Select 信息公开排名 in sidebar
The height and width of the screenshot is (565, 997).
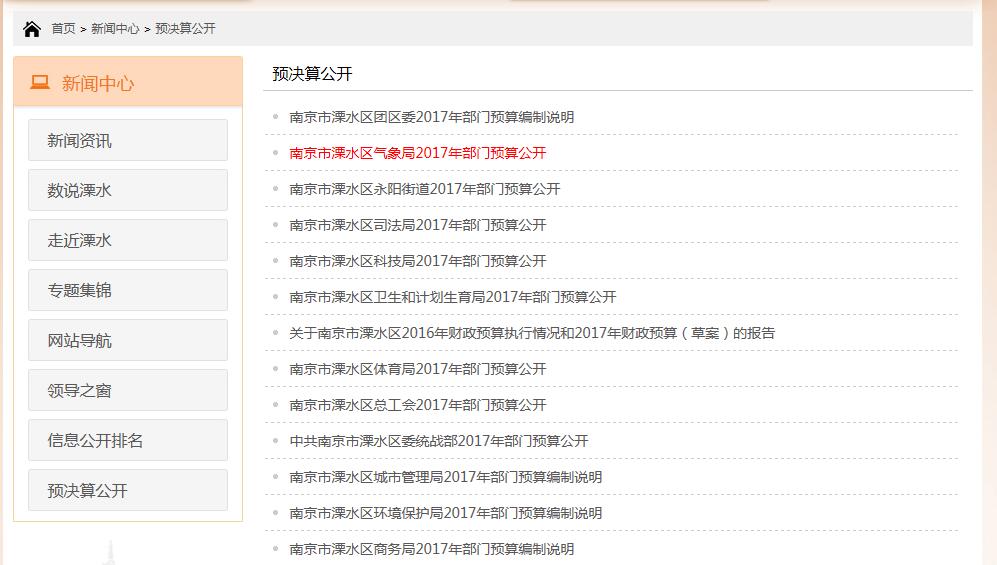(x=127, y=441)
